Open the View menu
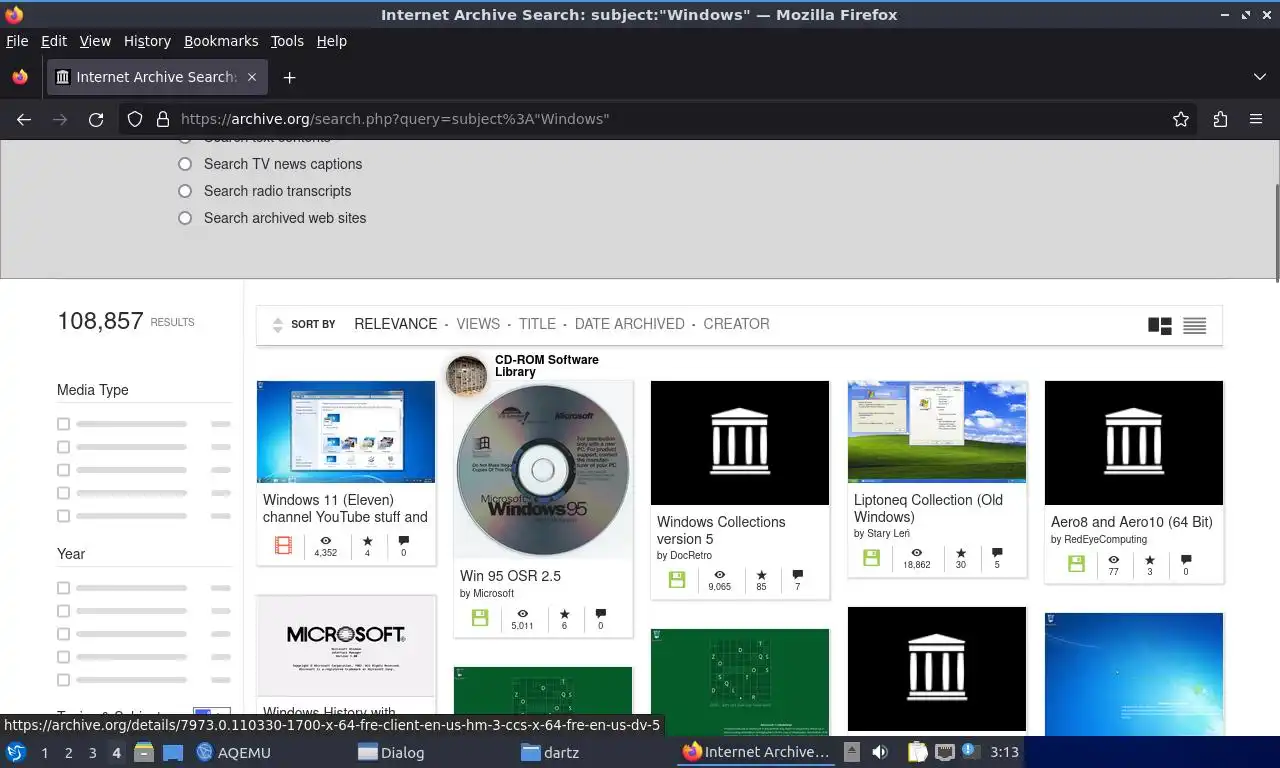This screenshot has width=1280, height=768. 95,41
